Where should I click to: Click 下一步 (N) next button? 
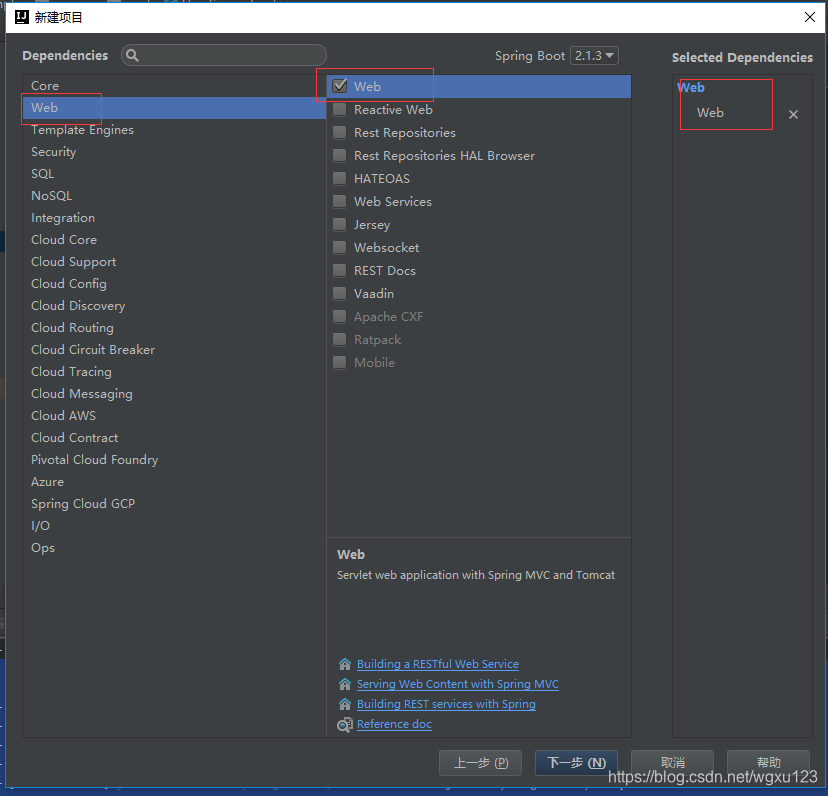[576, 763]
